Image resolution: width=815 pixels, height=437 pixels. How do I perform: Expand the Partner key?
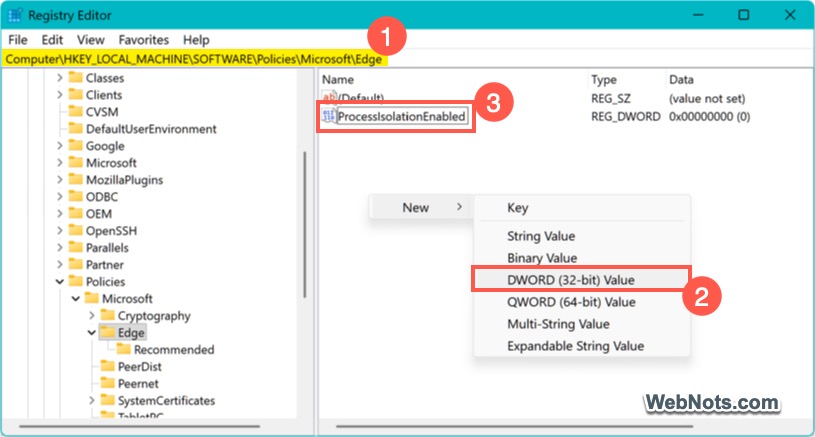pyautogui.click(x=60, y=265)
